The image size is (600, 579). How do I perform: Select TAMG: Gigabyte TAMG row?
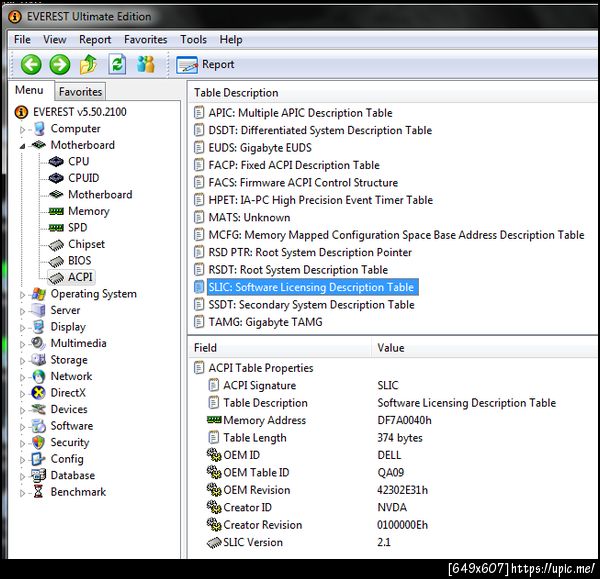[x=258, y=322]
